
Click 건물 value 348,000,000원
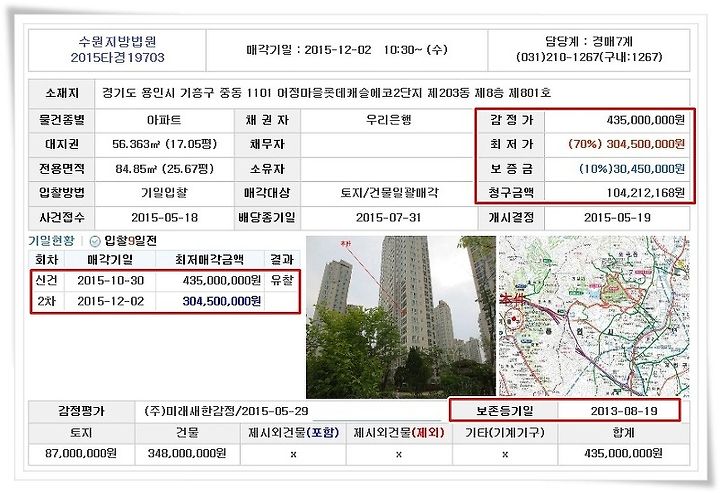pyautogui.click(x=187, y=453)
